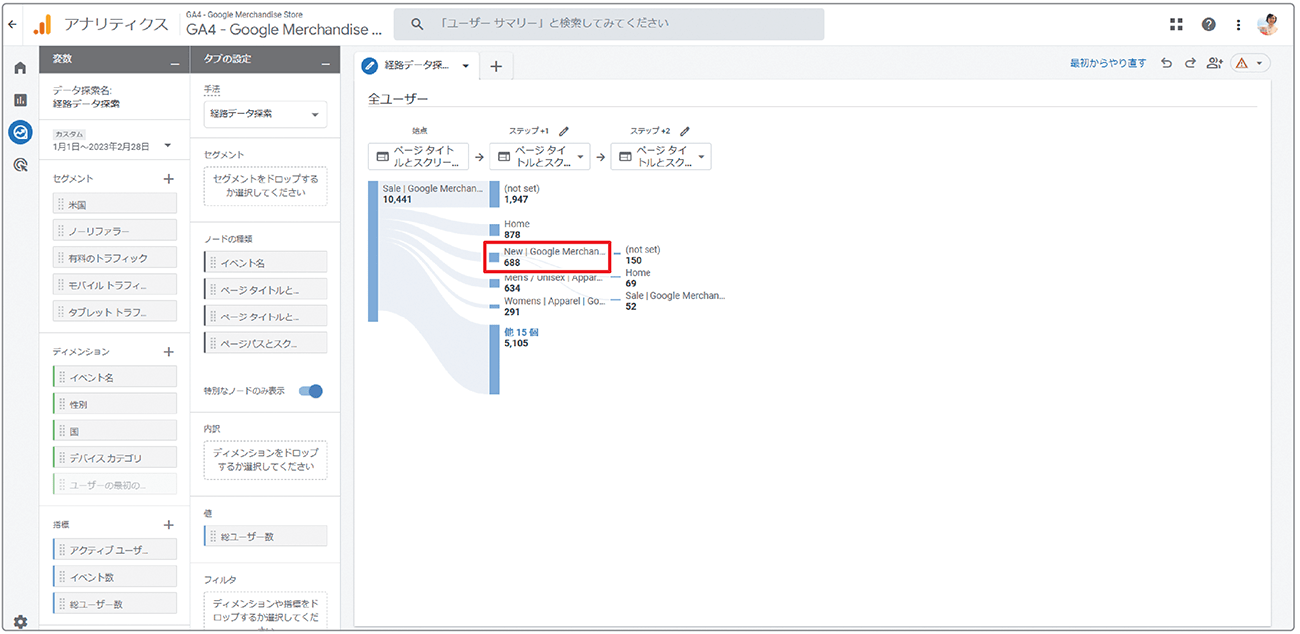Viewport: 1300px width, 634px height.
Task: Open the Explore icon in left navigation
Action: [20, 132]
